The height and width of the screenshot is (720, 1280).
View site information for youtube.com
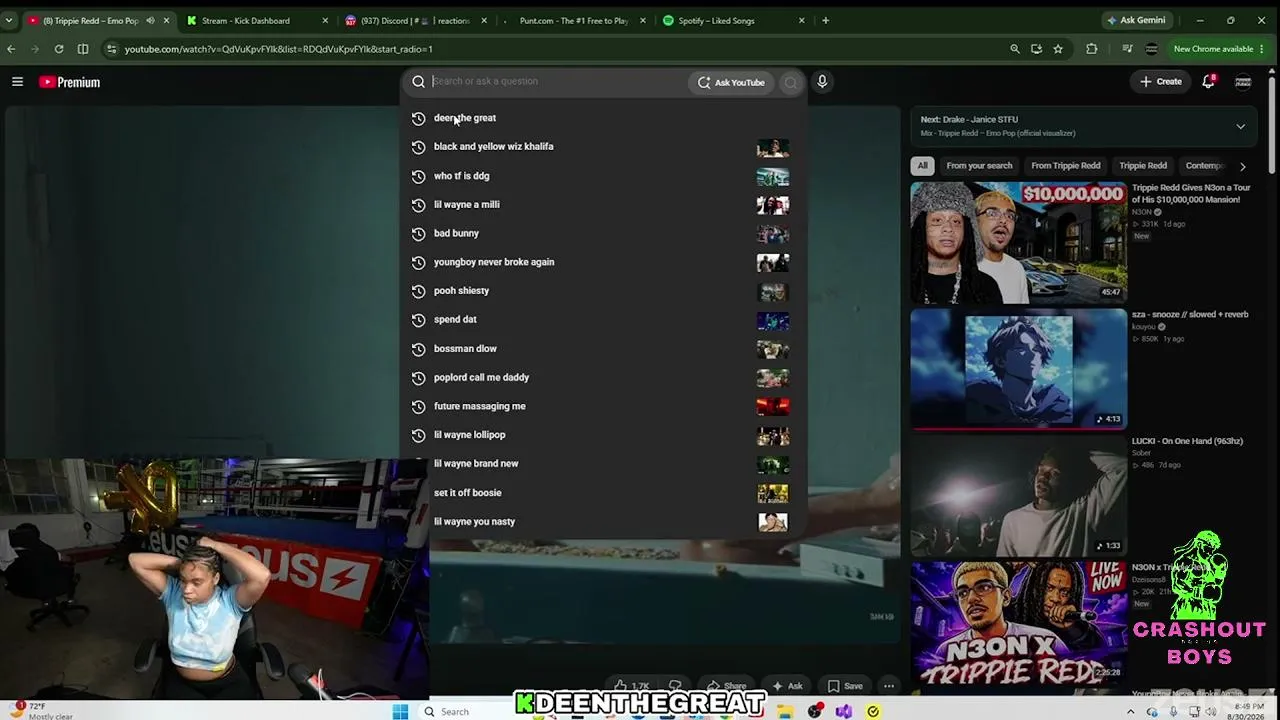[111, 48]
